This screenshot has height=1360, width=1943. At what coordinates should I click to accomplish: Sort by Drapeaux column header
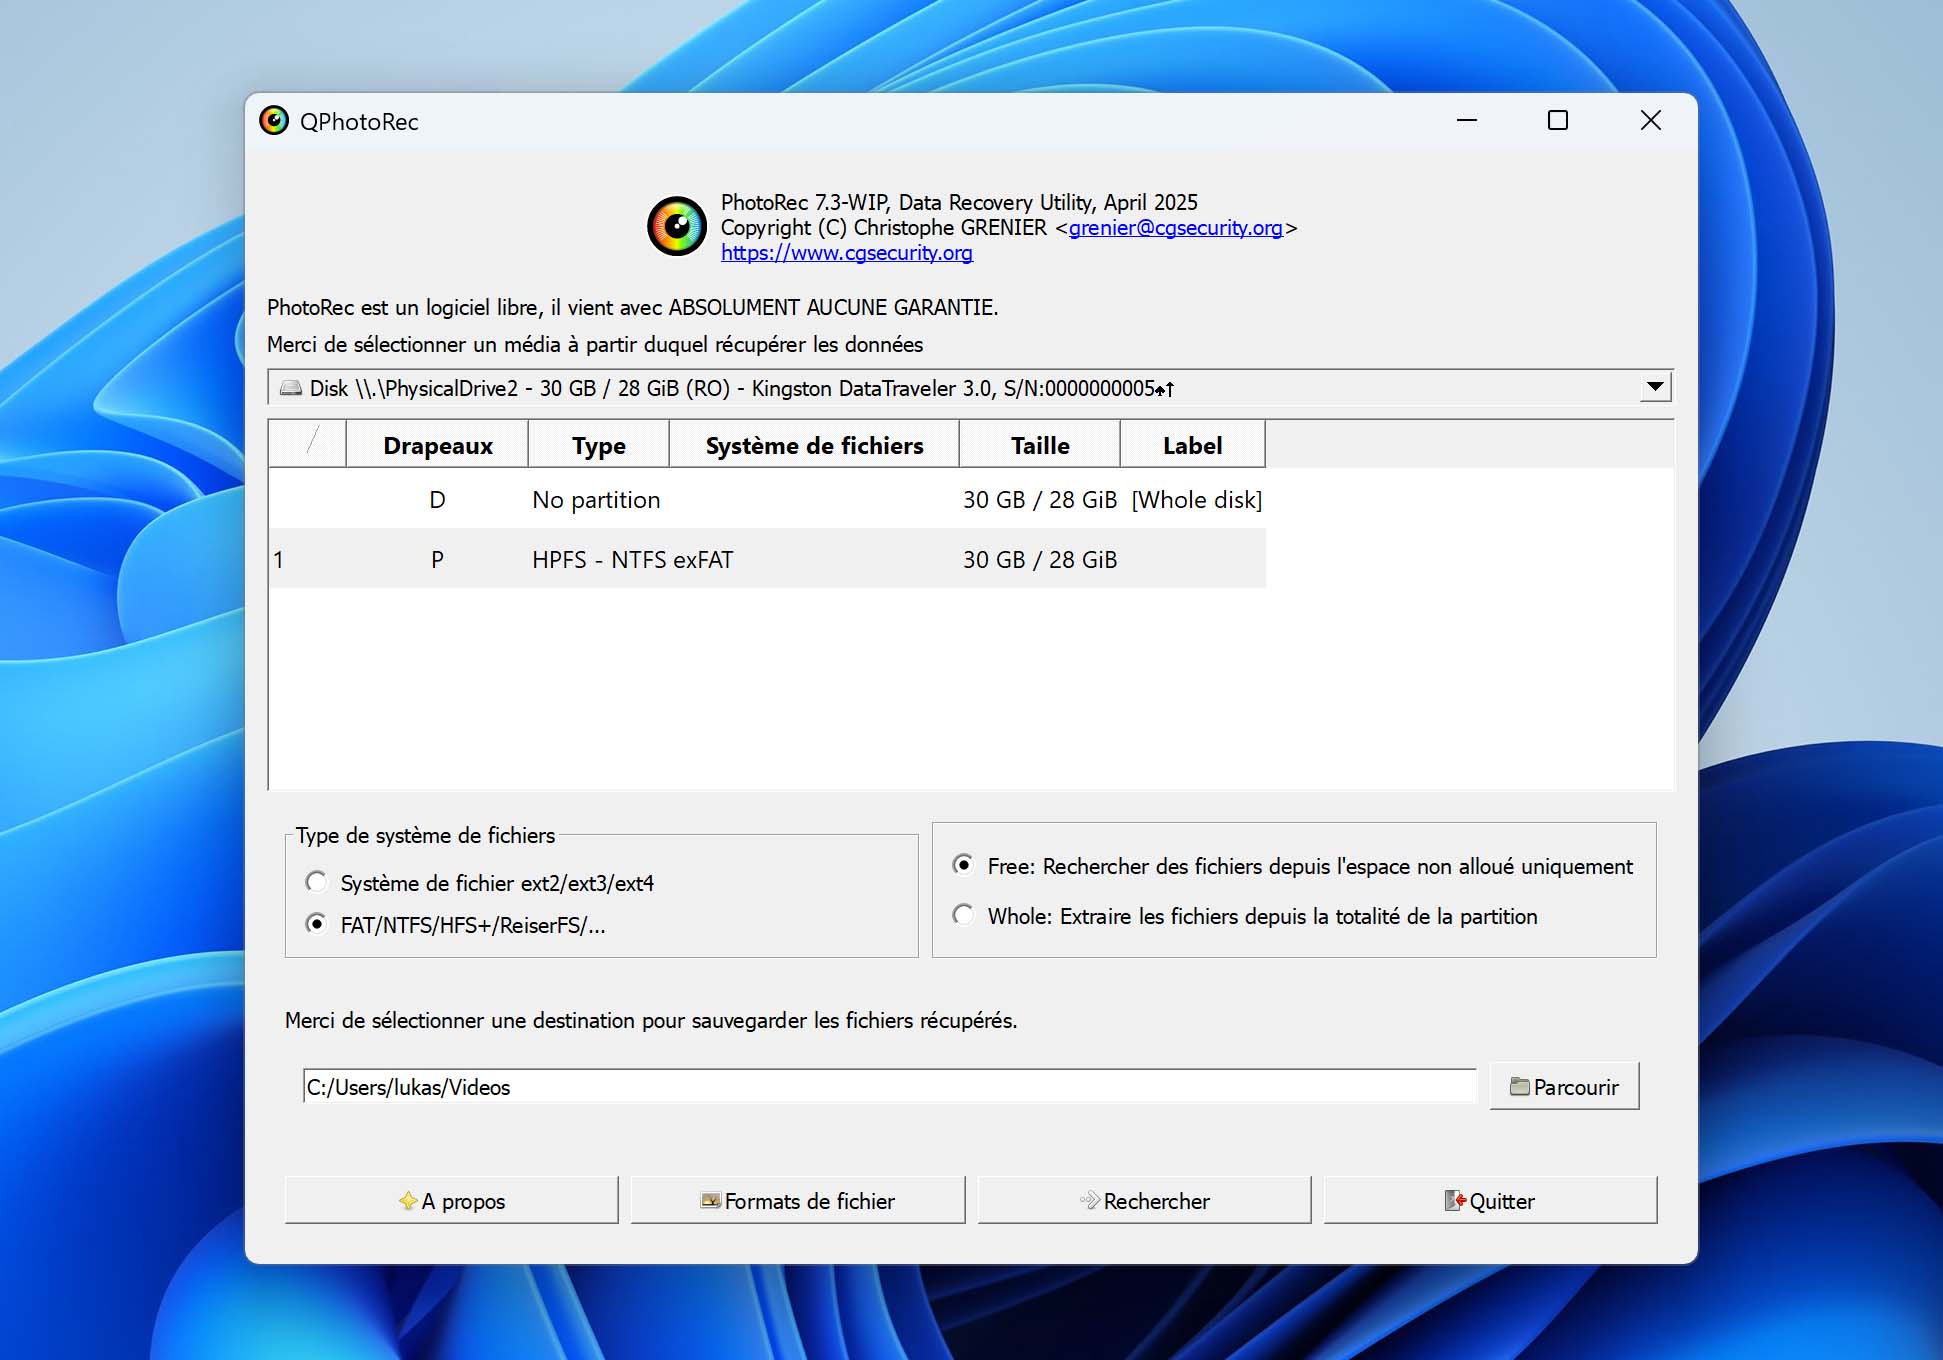pos(437,445)
